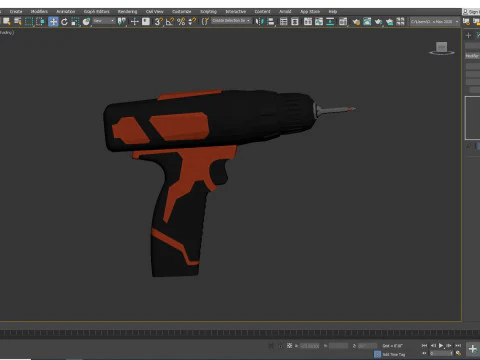Click the Modifier List dropdown
The image size is (480, 360).
[x=472, y=56]
